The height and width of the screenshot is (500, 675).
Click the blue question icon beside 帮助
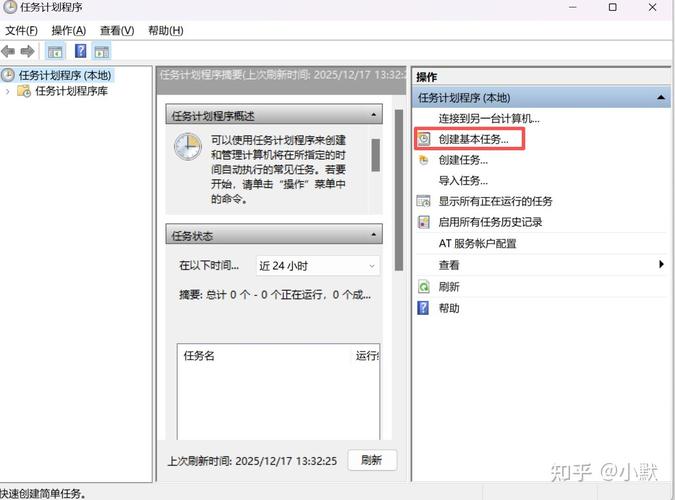(x=424, y=308)
